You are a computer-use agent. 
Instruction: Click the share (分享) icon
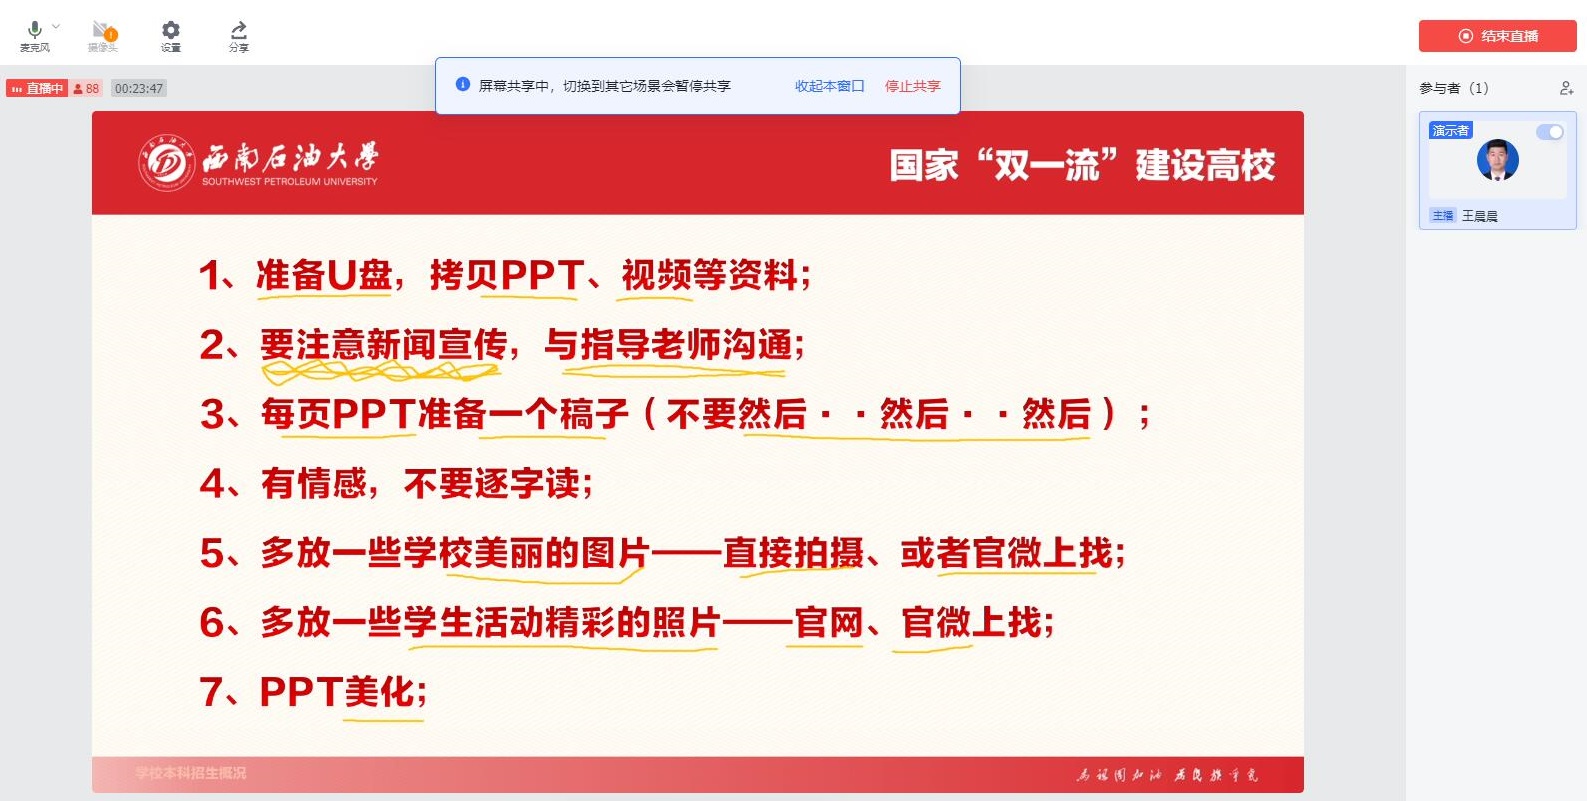[238, 31]
